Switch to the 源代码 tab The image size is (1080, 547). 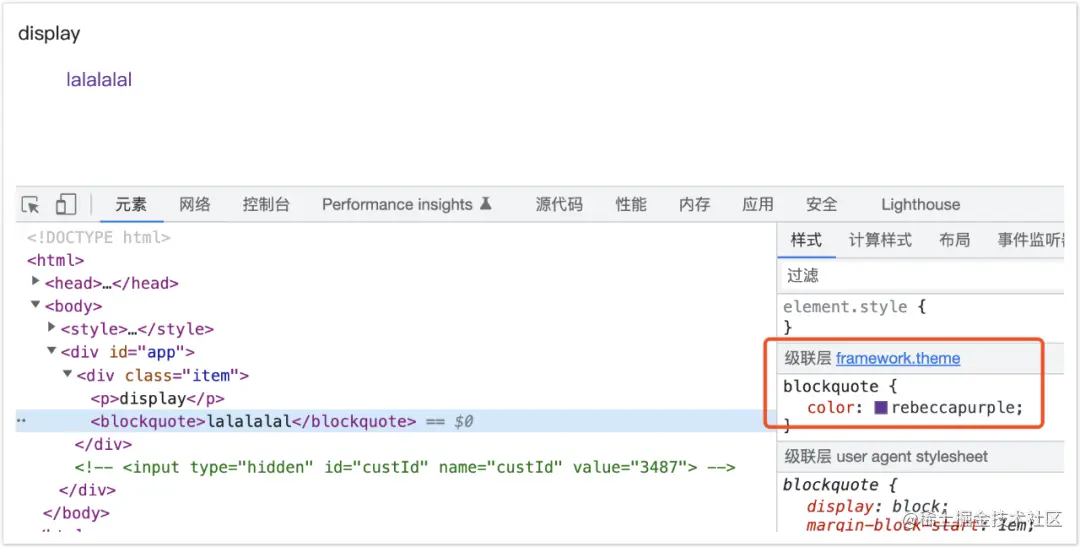click(559, 205)
